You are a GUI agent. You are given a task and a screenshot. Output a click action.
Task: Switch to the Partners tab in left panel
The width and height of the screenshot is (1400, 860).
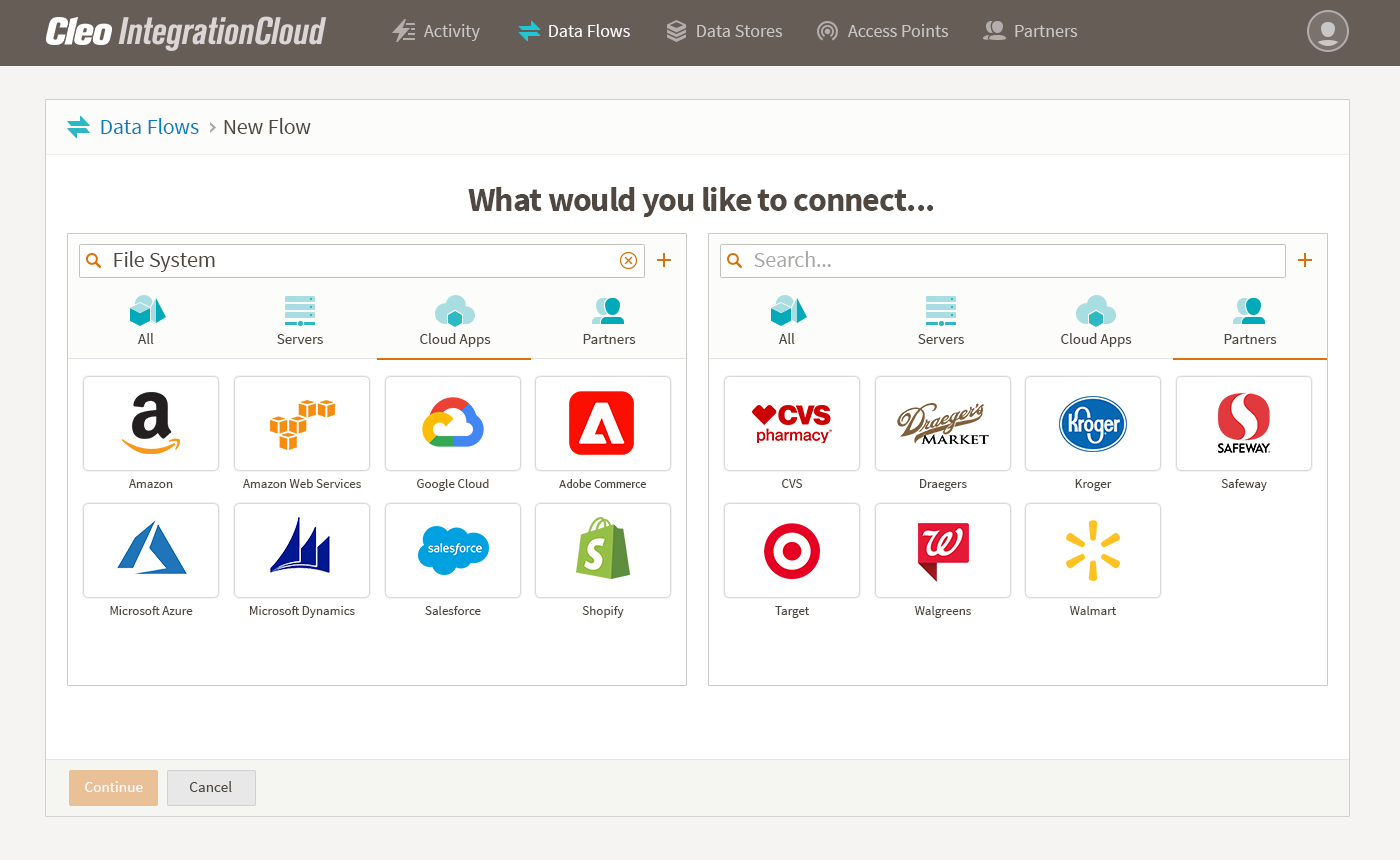609,322
